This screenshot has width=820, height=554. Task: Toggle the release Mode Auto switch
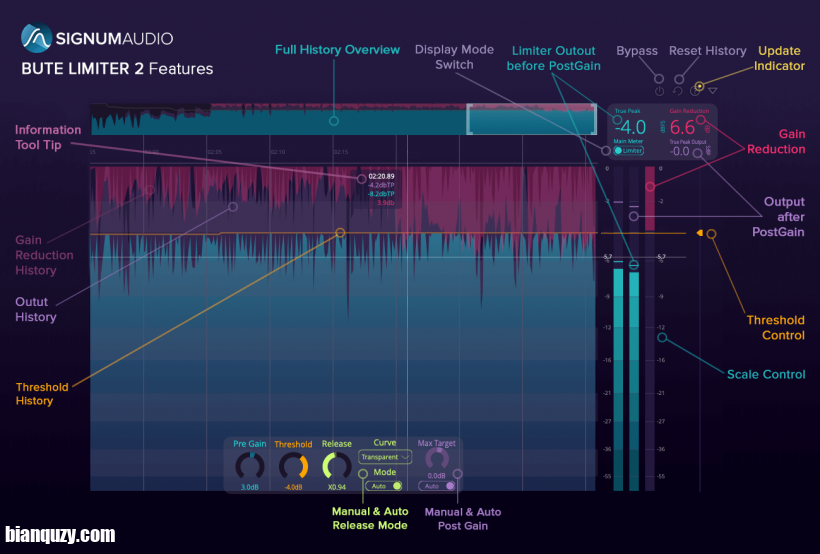coord(384,486)
